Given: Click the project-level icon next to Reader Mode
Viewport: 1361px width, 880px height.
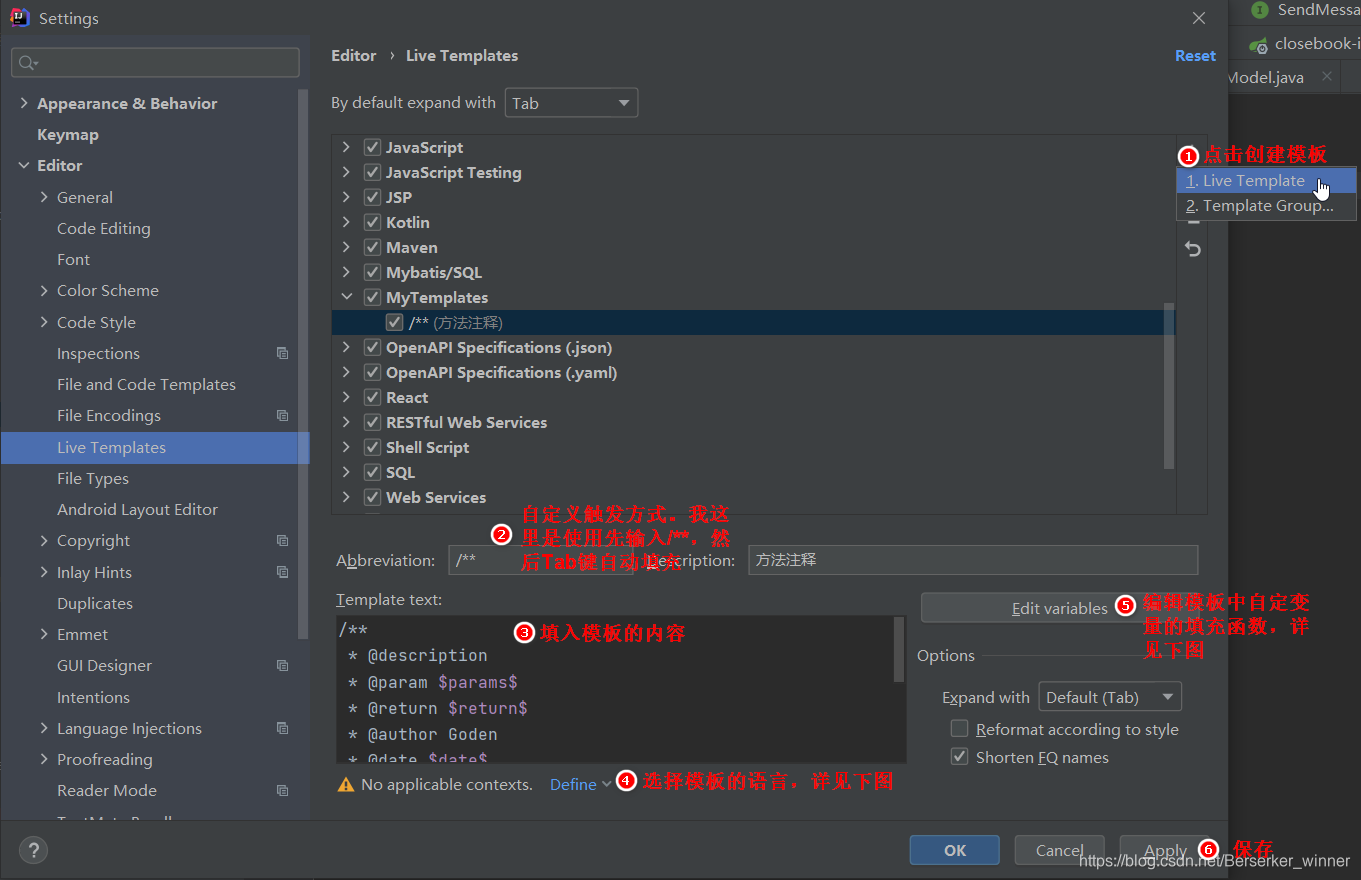Looking at the screenshot, I should (282, 790).
